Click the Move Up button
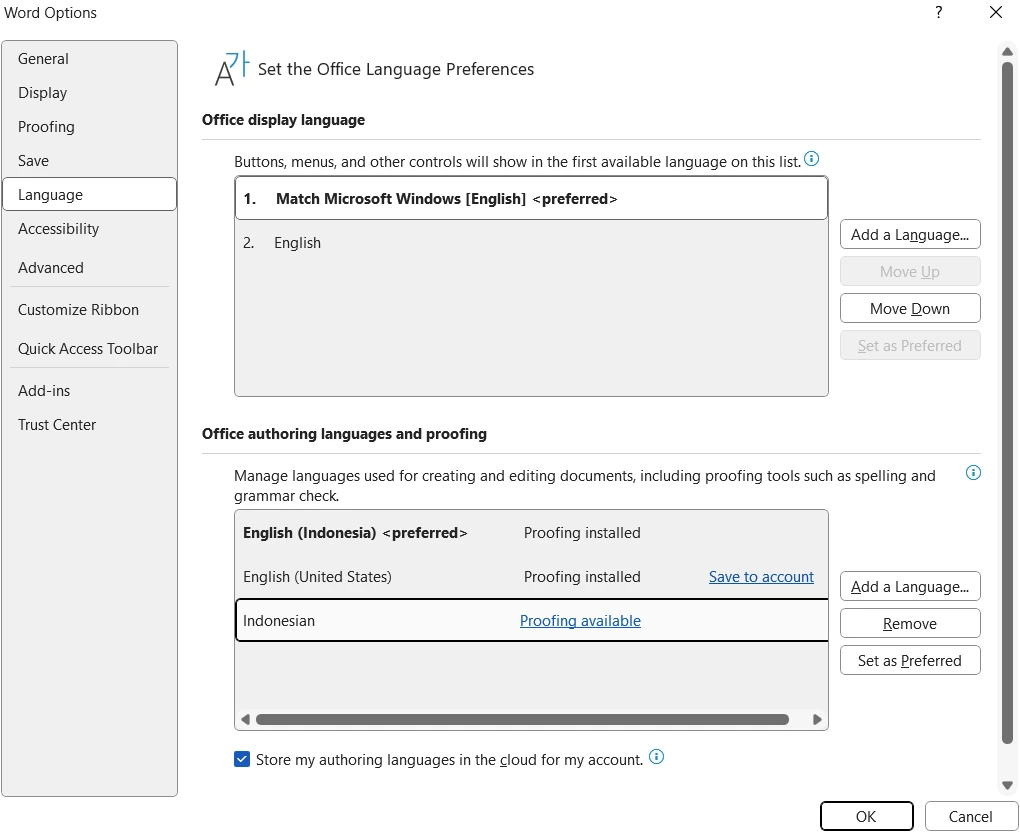The width and height of the screenshot is (1020, 836). click(x=909, y=271)
